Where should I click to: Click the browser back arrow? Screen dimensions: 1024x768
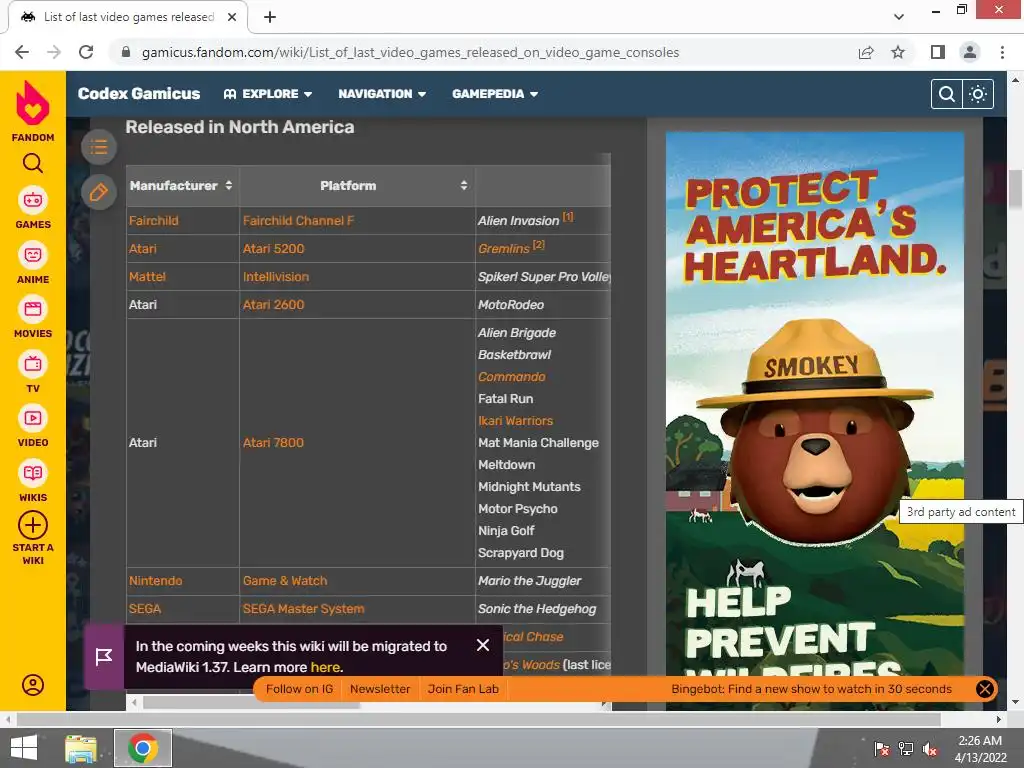pyautogui.click(x=22, y=52)
